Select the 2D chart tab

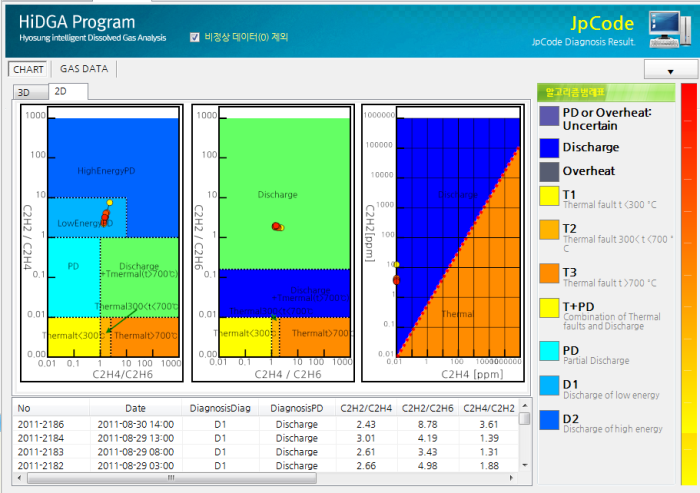tap(68, 92)
